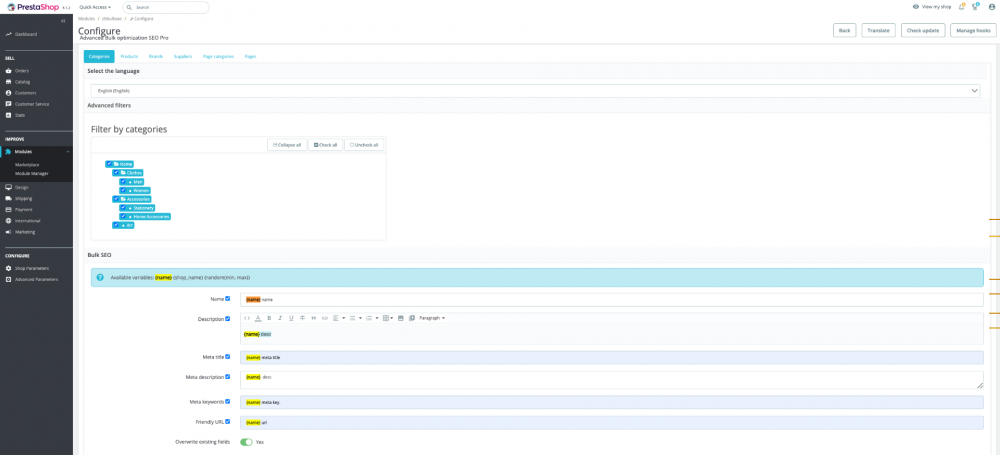Open bullet list dropdown in editor

[355, 318]
